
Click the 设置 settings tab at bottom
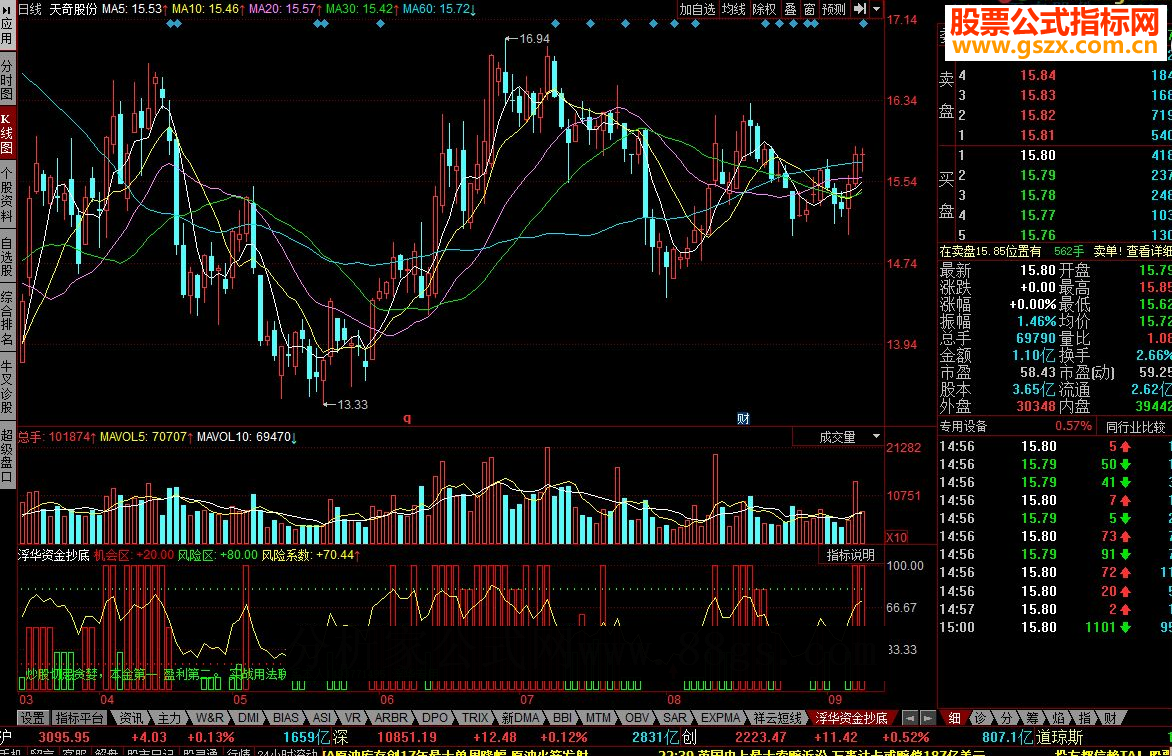click(32, 718)
